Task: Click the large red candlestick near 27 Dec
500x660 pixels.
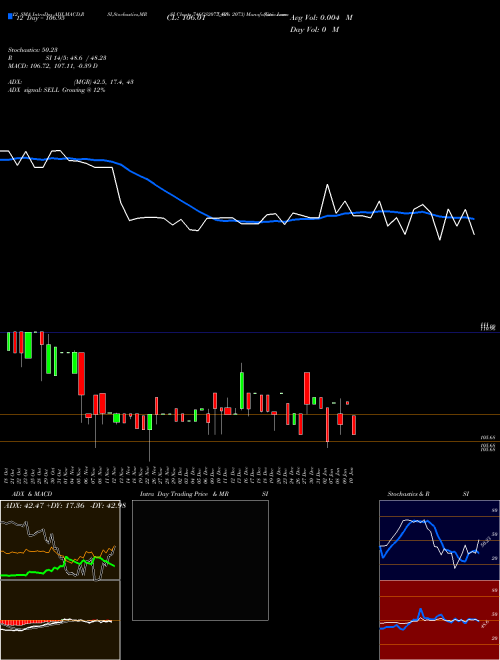Action: coord(307,388)
